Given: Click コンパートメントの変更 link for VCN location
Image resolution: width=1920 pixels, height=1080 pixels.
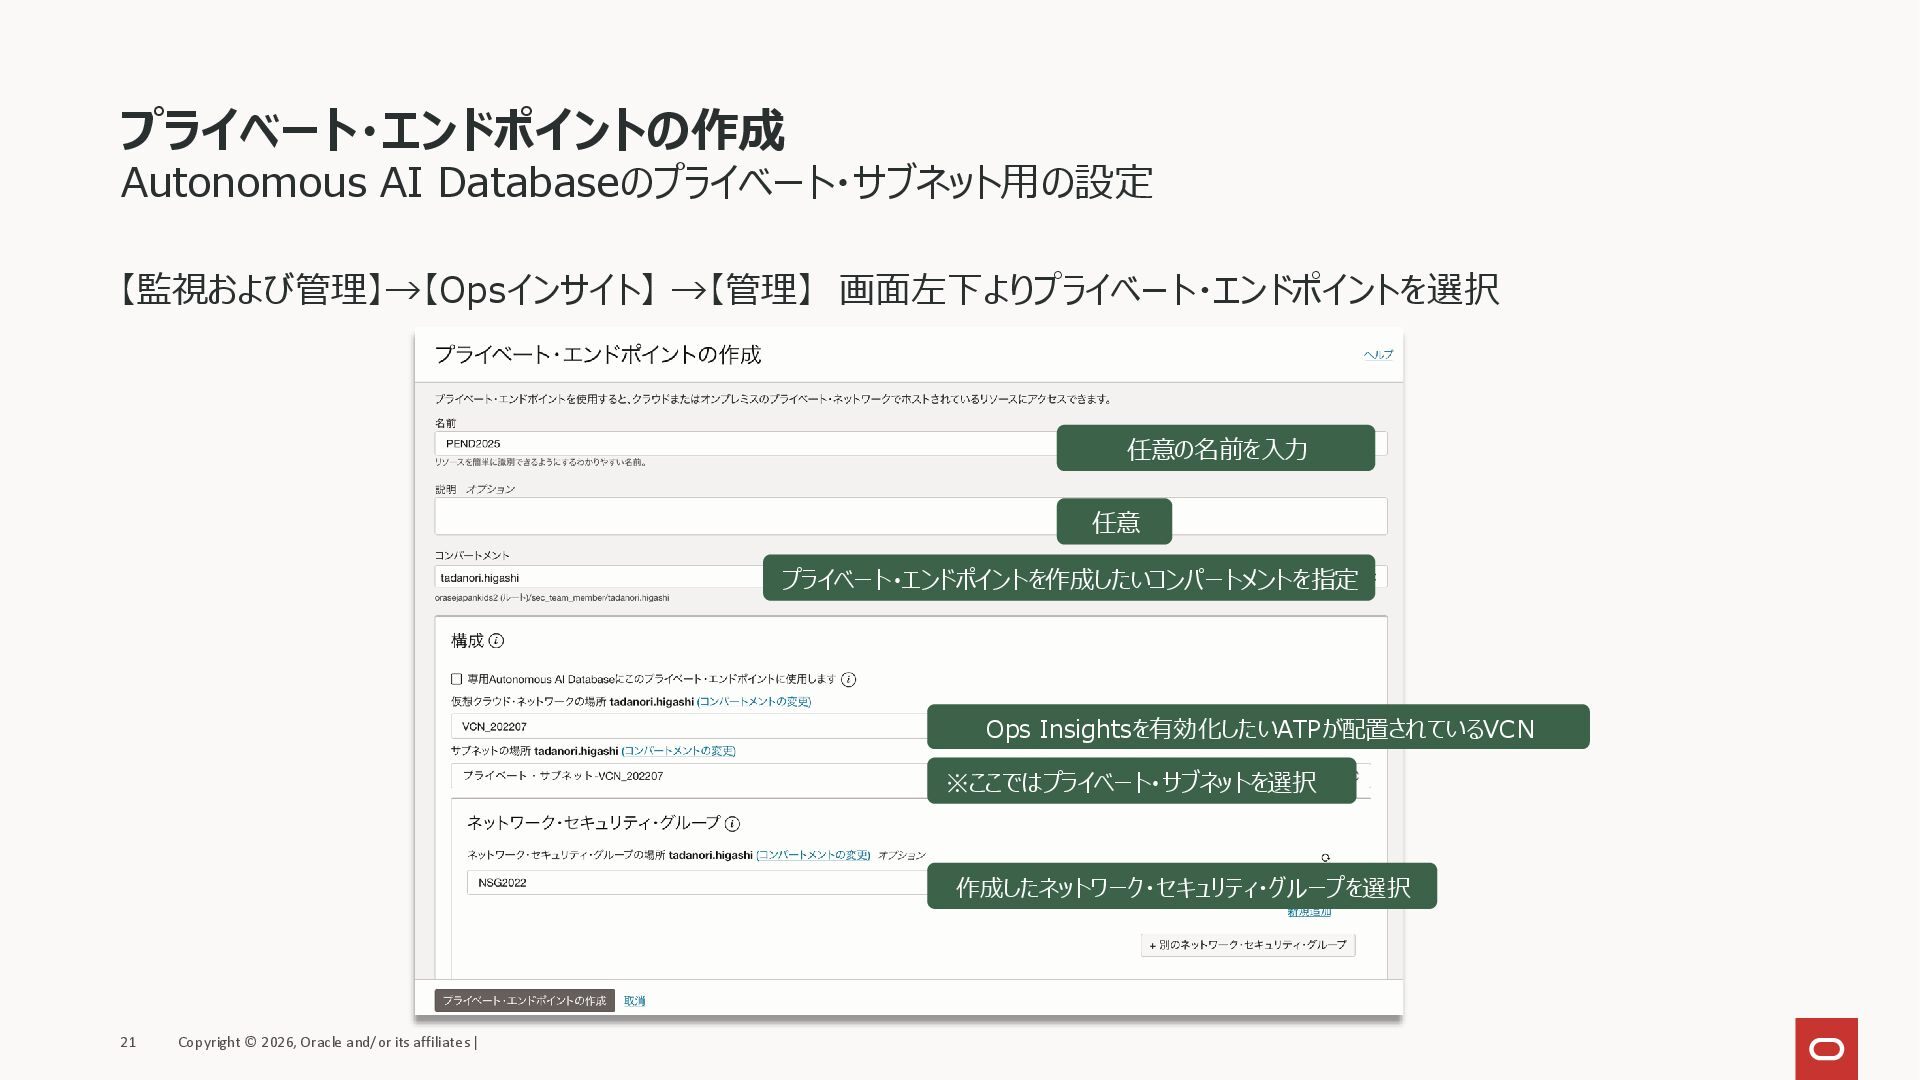Looking at the screenshot, I should pyautogui.click(x=754, y=702).
